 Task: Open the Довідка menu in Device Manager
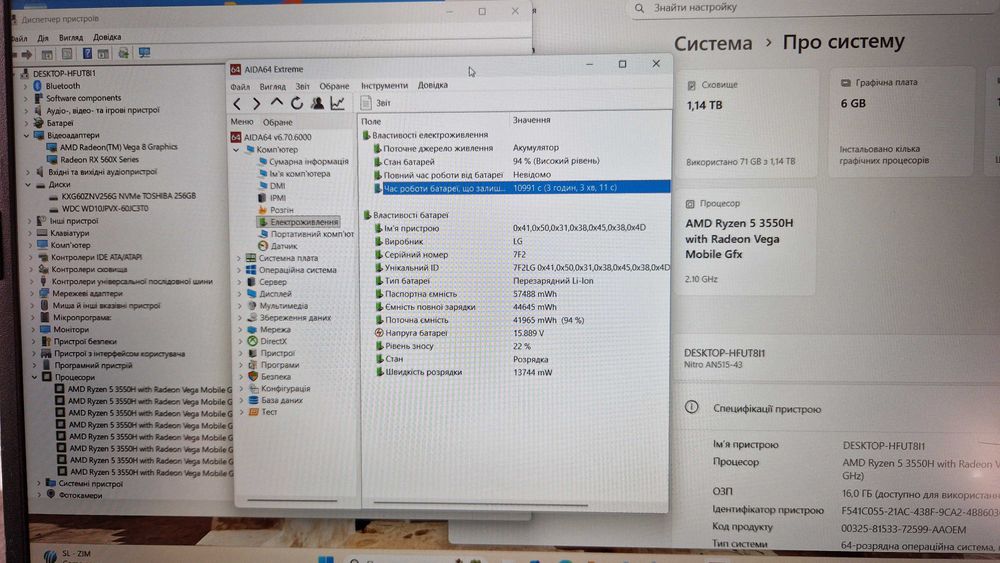pos(107,37)
